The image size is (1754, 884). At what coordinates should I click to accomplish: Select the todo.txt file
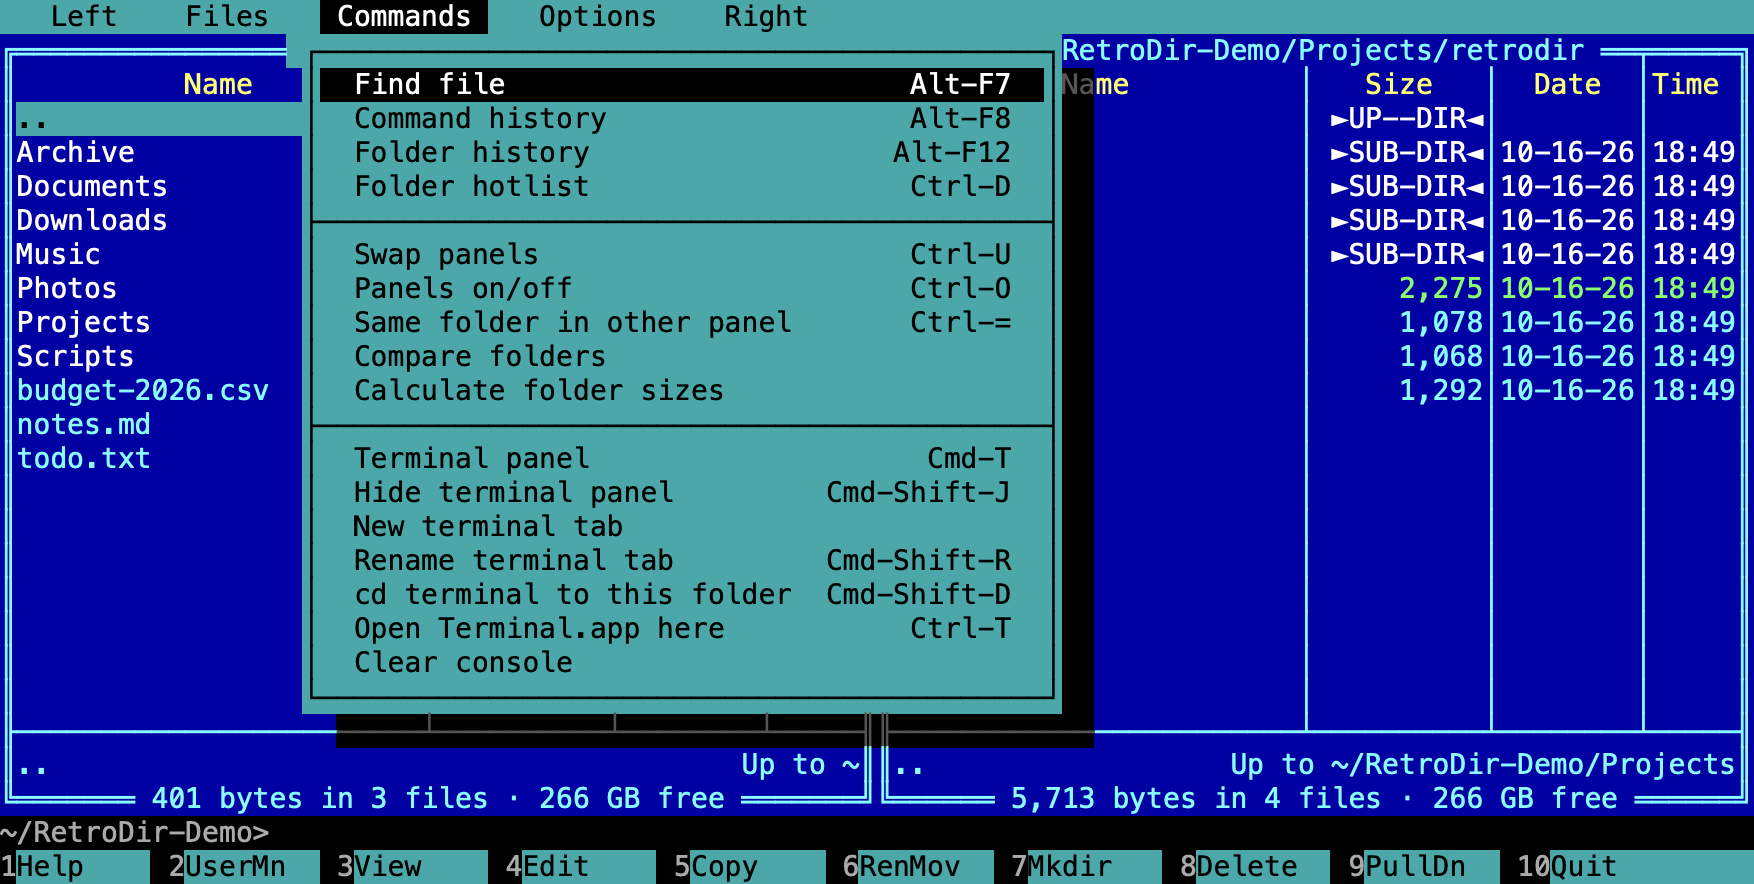159,459
